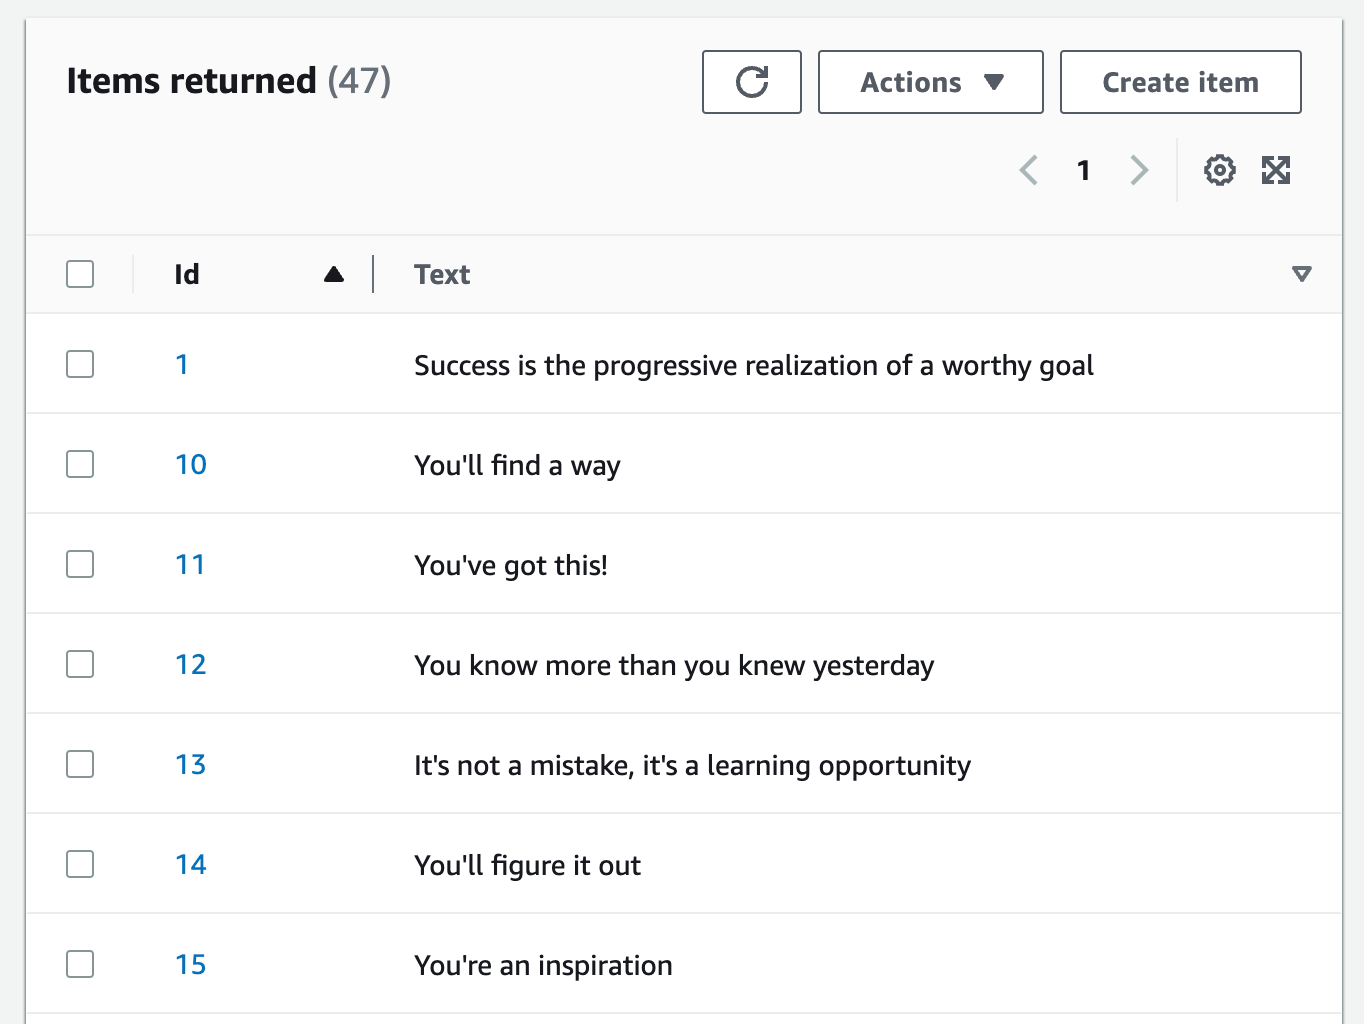Image resolution: width=1364 pixels, height=1024 pixels.
Task: Sort by Text column arrow
Action: click(1301, 274)
